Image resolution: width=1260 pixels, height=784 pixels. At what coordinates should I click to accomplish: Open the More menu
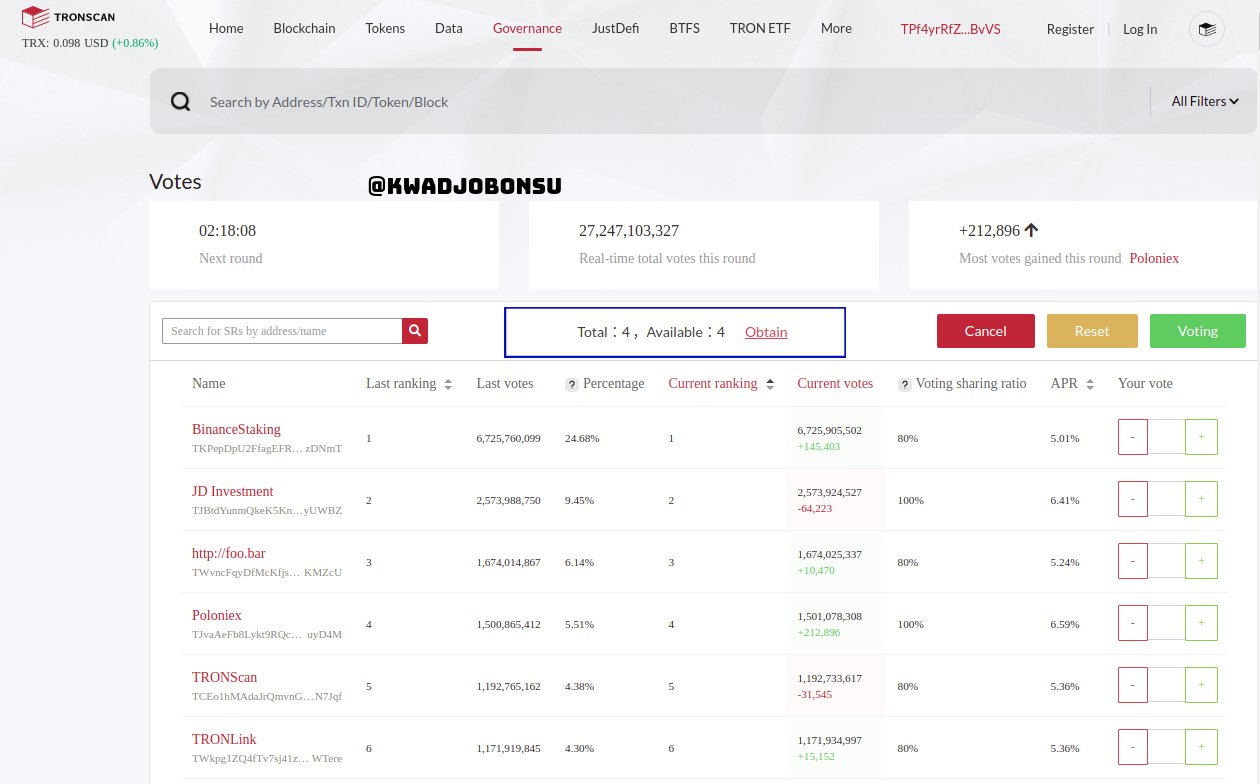coord(836,28)
